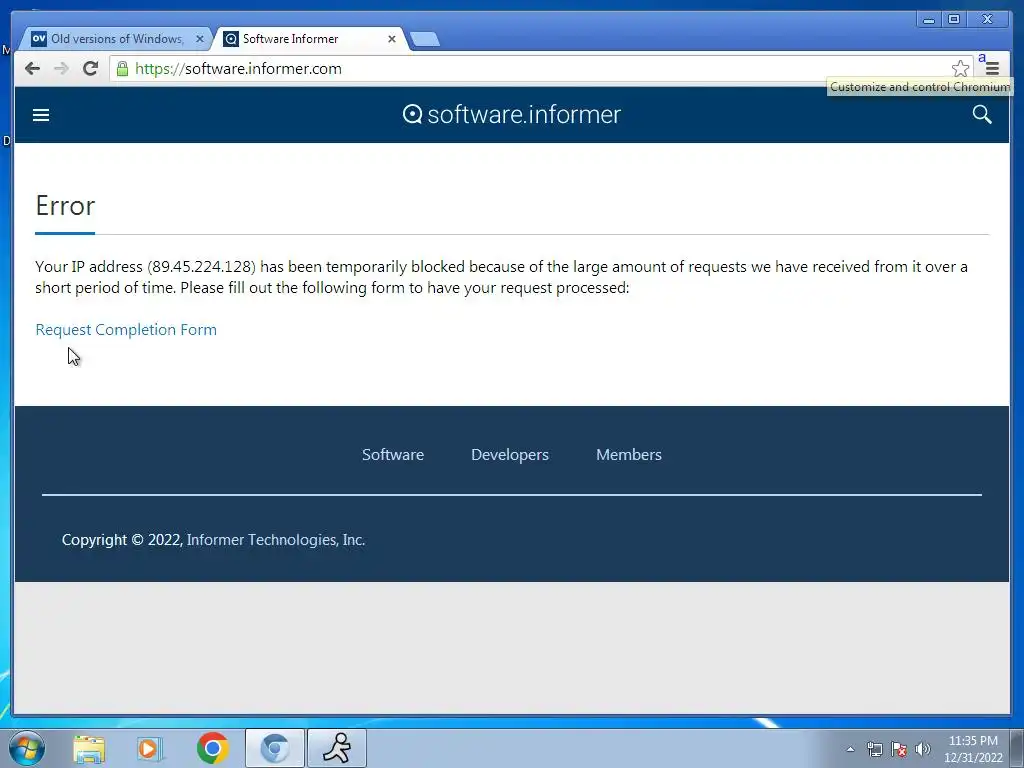The height and width of the screenshot is (768, 1024).
Task: Open a new browser tab
Action: click(425, 40)
